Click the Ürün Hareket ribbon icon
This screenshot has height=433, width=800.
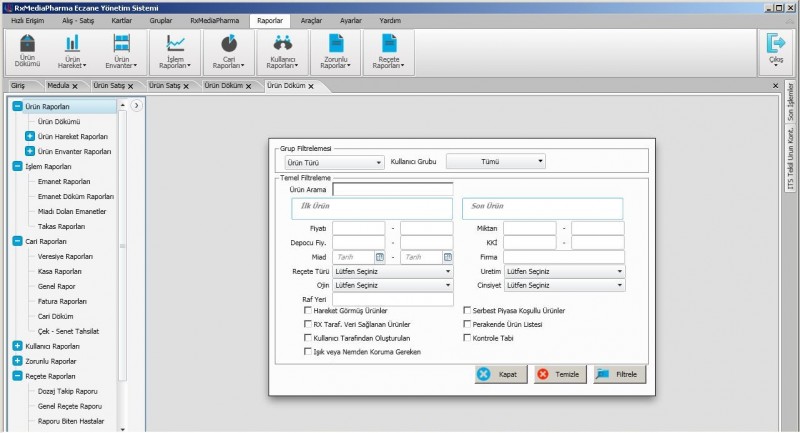click(x=72, y=44)
